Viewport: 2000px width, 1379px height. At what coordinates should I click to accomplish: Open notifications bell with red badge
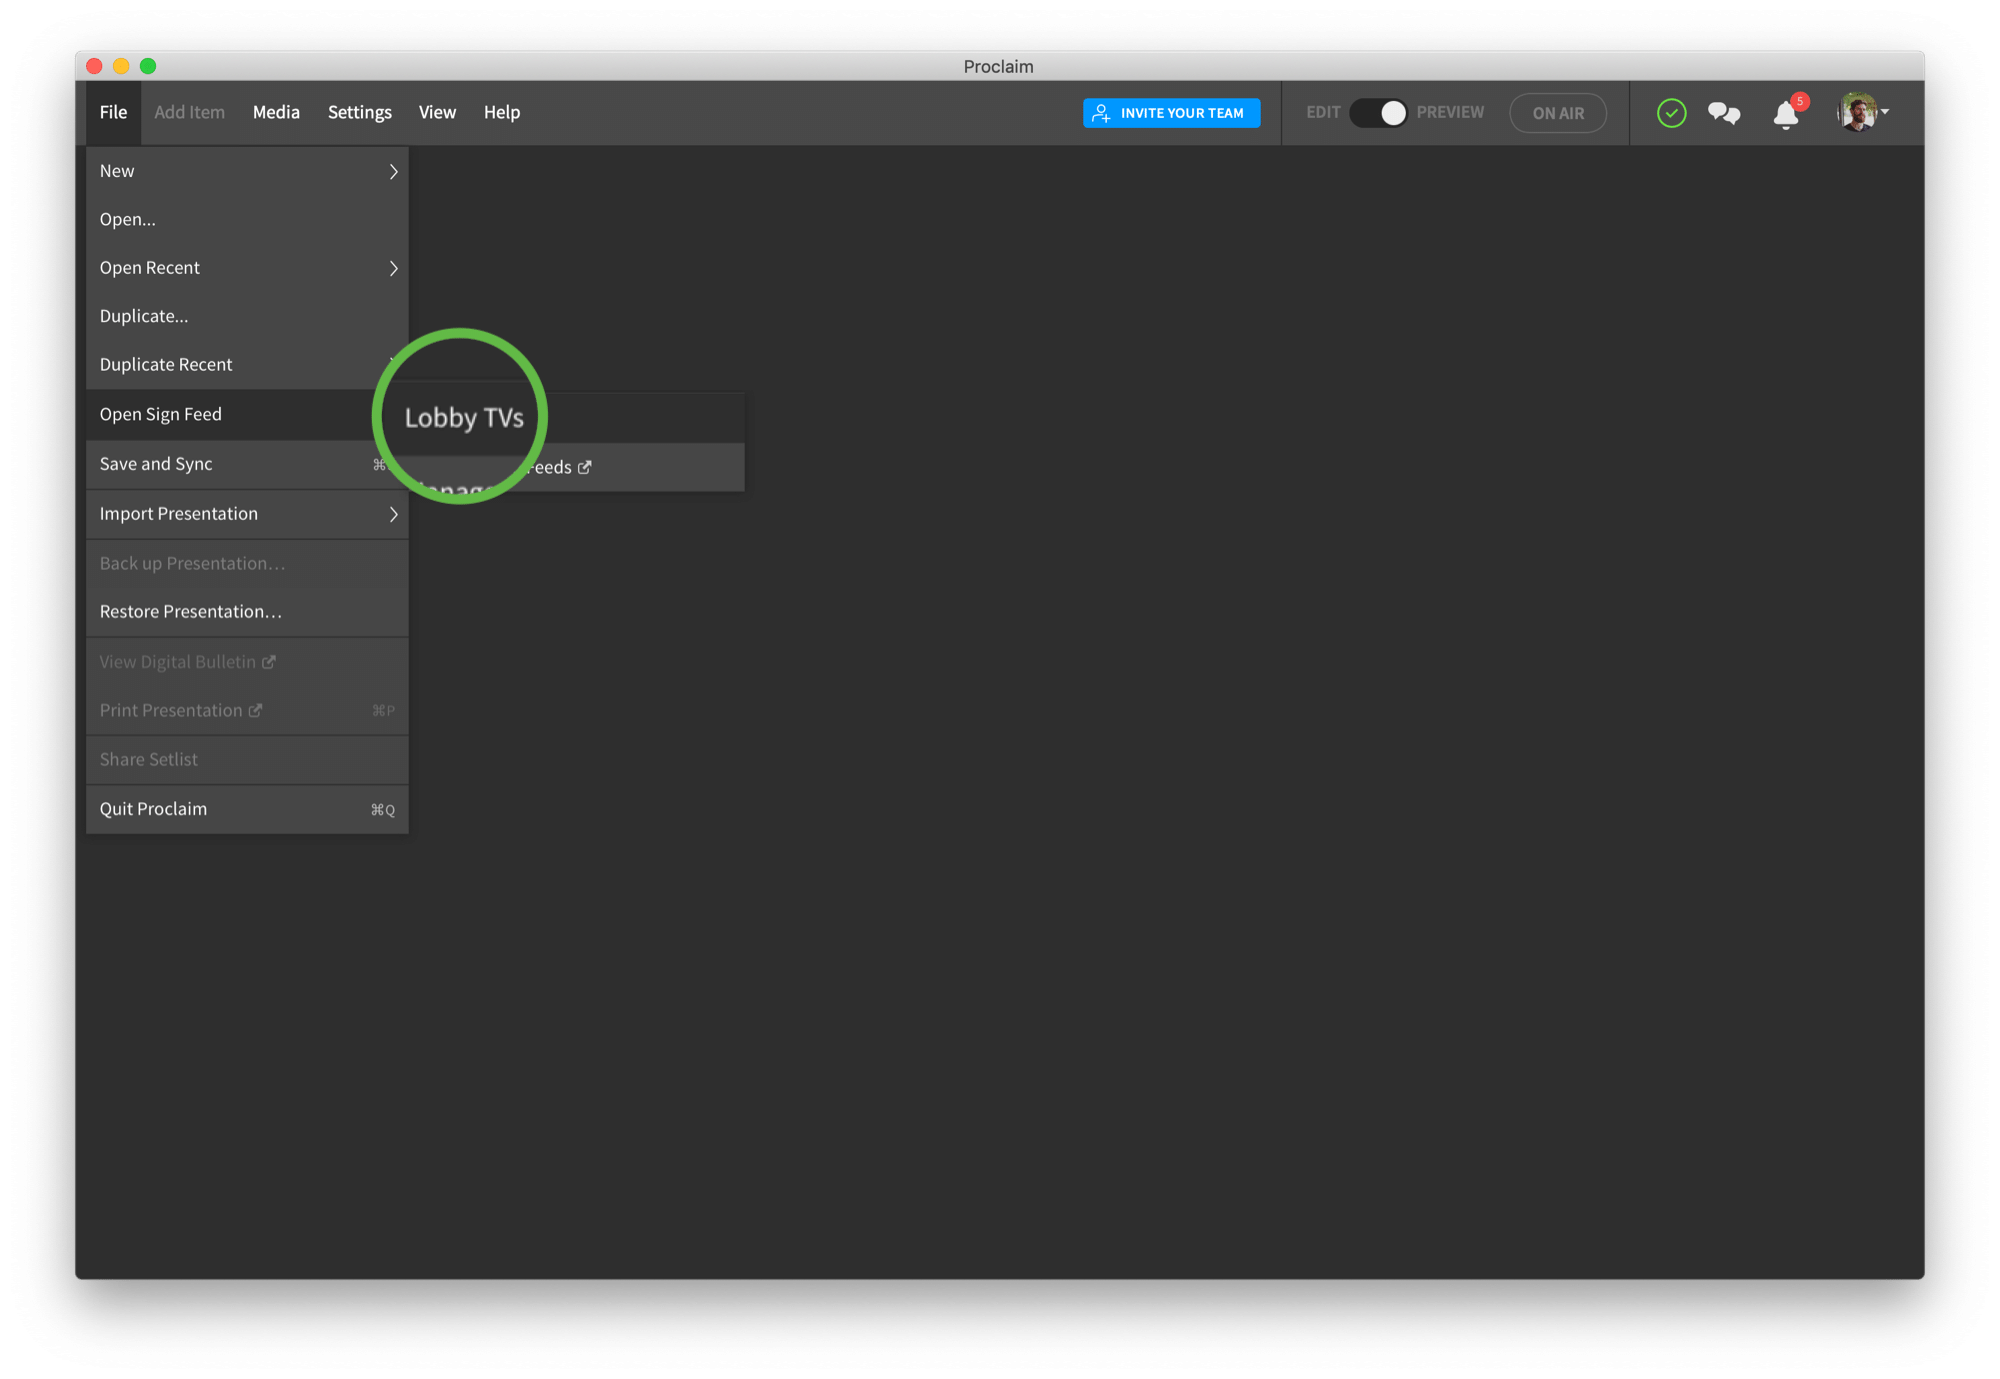point(1786,114)
